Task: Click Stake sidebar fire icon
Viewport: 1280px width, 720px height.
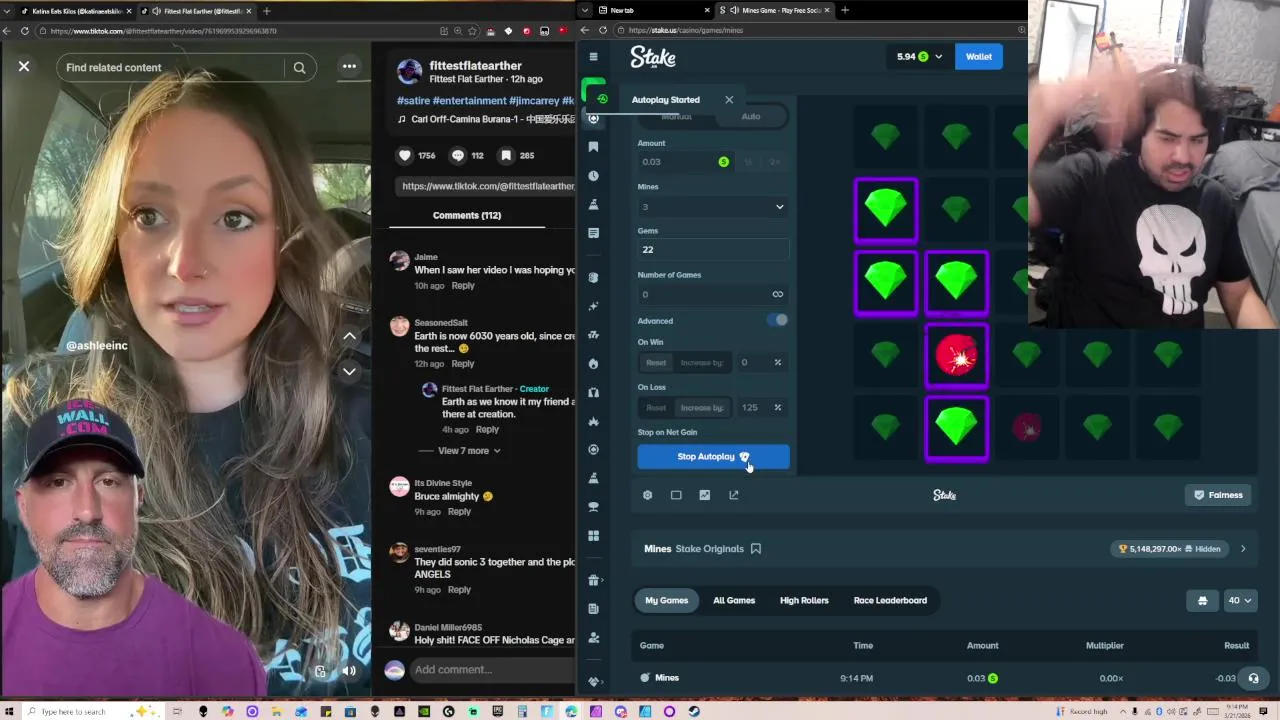Action: pyautogui.click(x=593, y=363)
